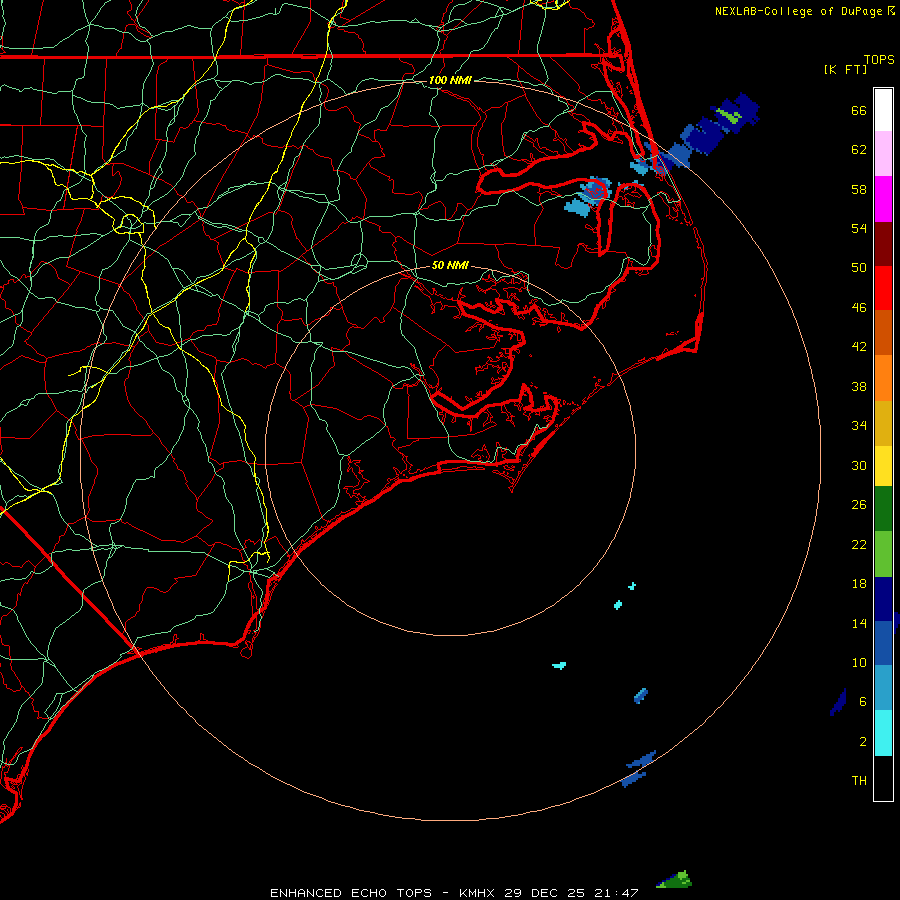This screenshot has height=900, width=900.
Task: Click the NEXLAB-College of DuPage label
Action: 800,11
